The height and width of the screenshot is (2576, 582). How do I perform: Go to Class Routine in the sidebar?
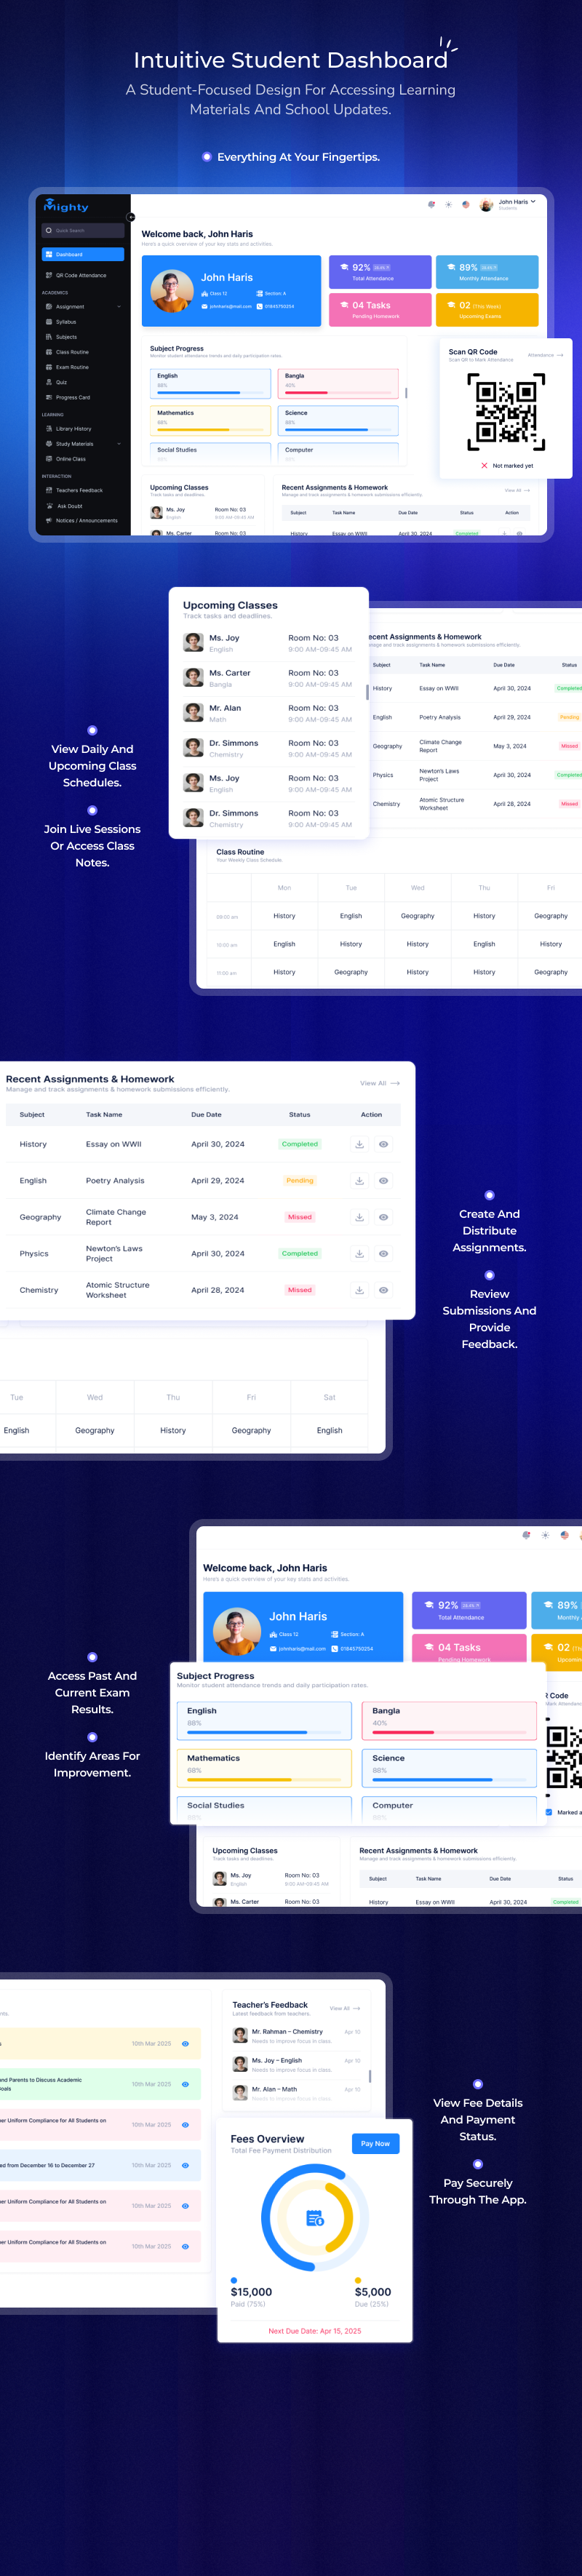click(x=67, y=352)
